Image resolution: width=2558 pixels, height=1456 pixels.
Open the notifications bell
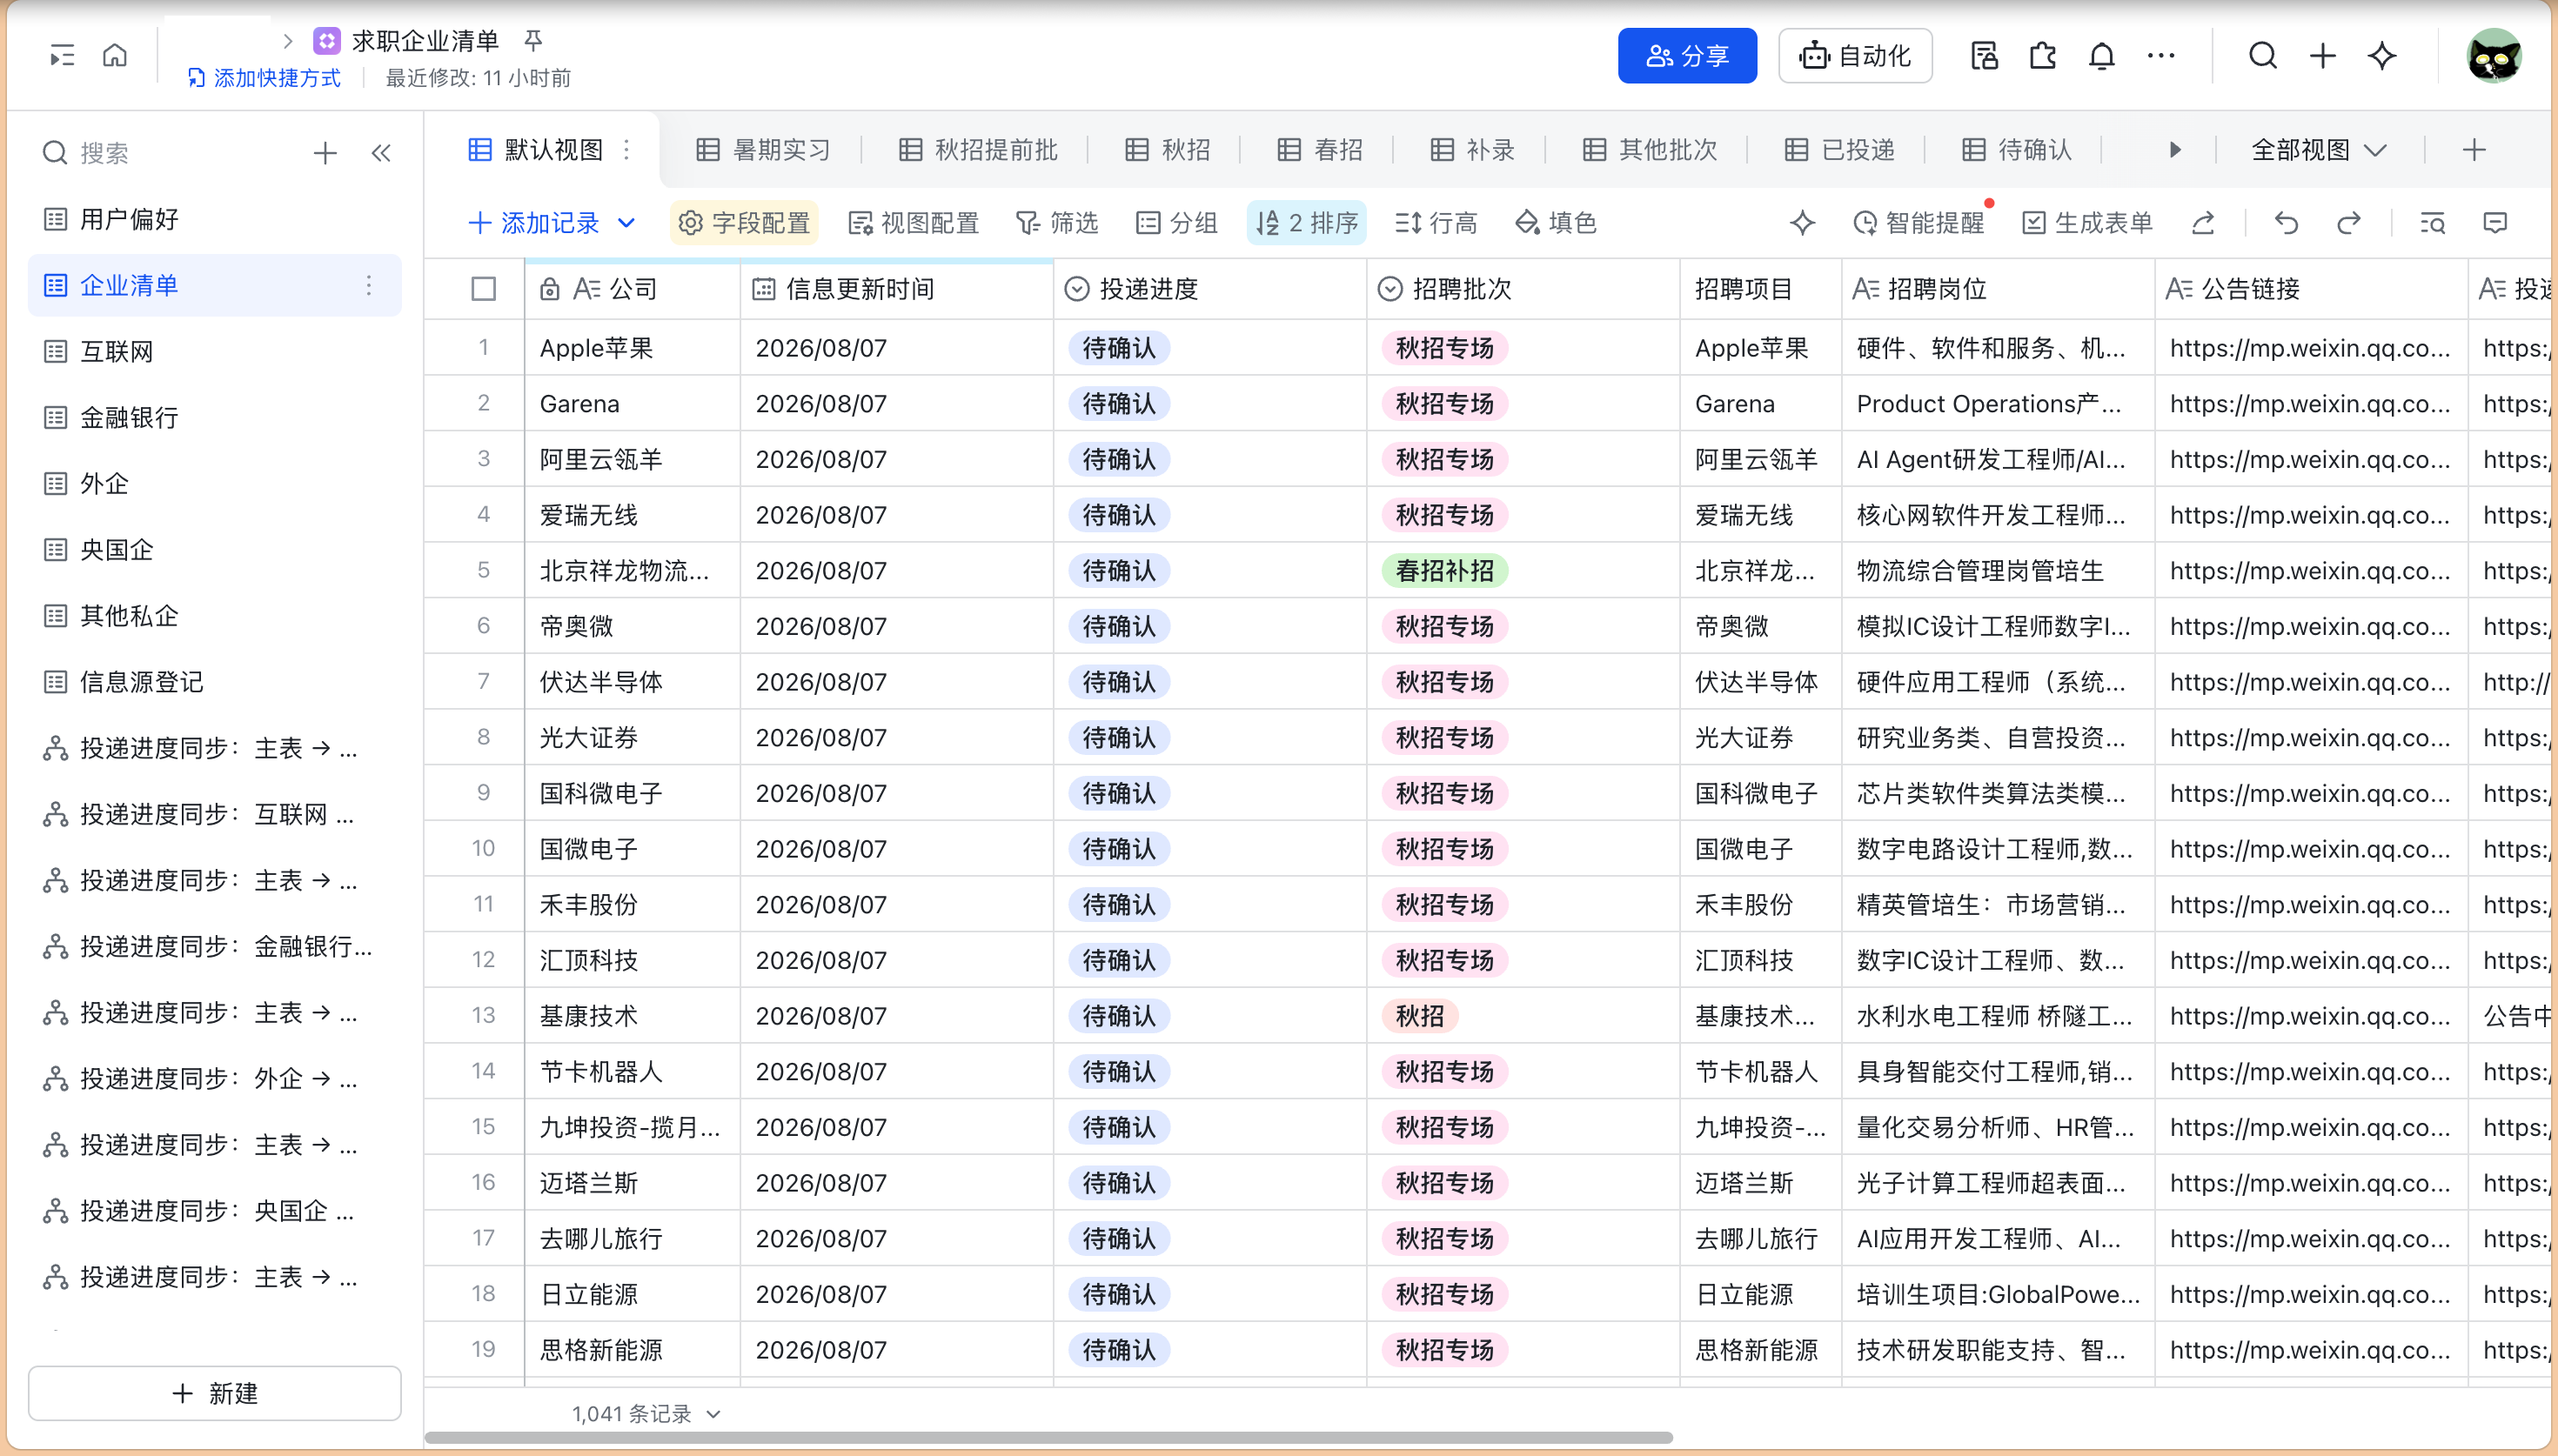pyautogui.click(x=2102, y=56)
